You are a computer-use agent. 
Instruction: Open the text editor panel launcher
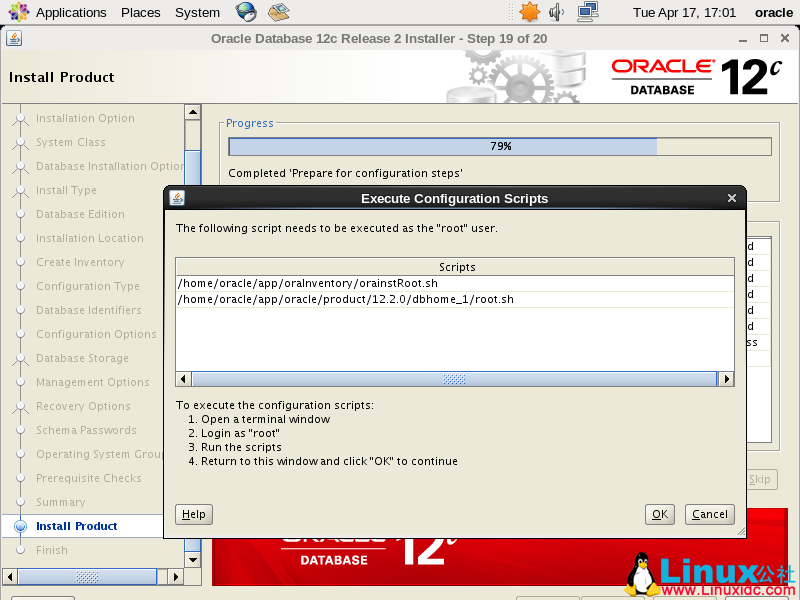[279, 12]
